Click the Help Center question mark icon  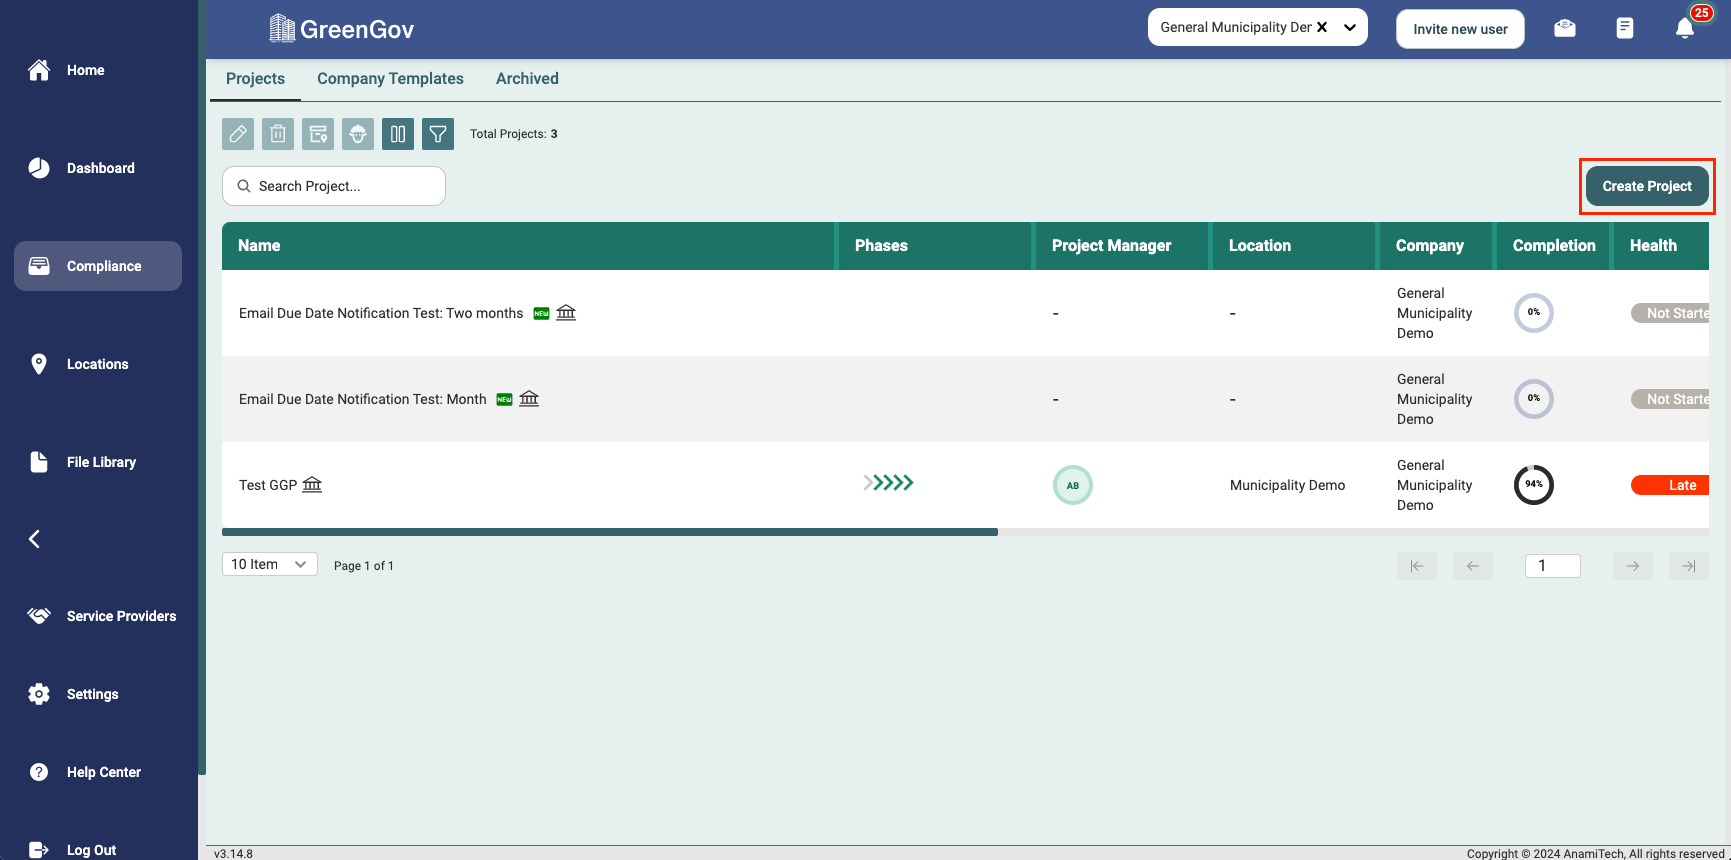pyautogui.click(x=39, y=772)
